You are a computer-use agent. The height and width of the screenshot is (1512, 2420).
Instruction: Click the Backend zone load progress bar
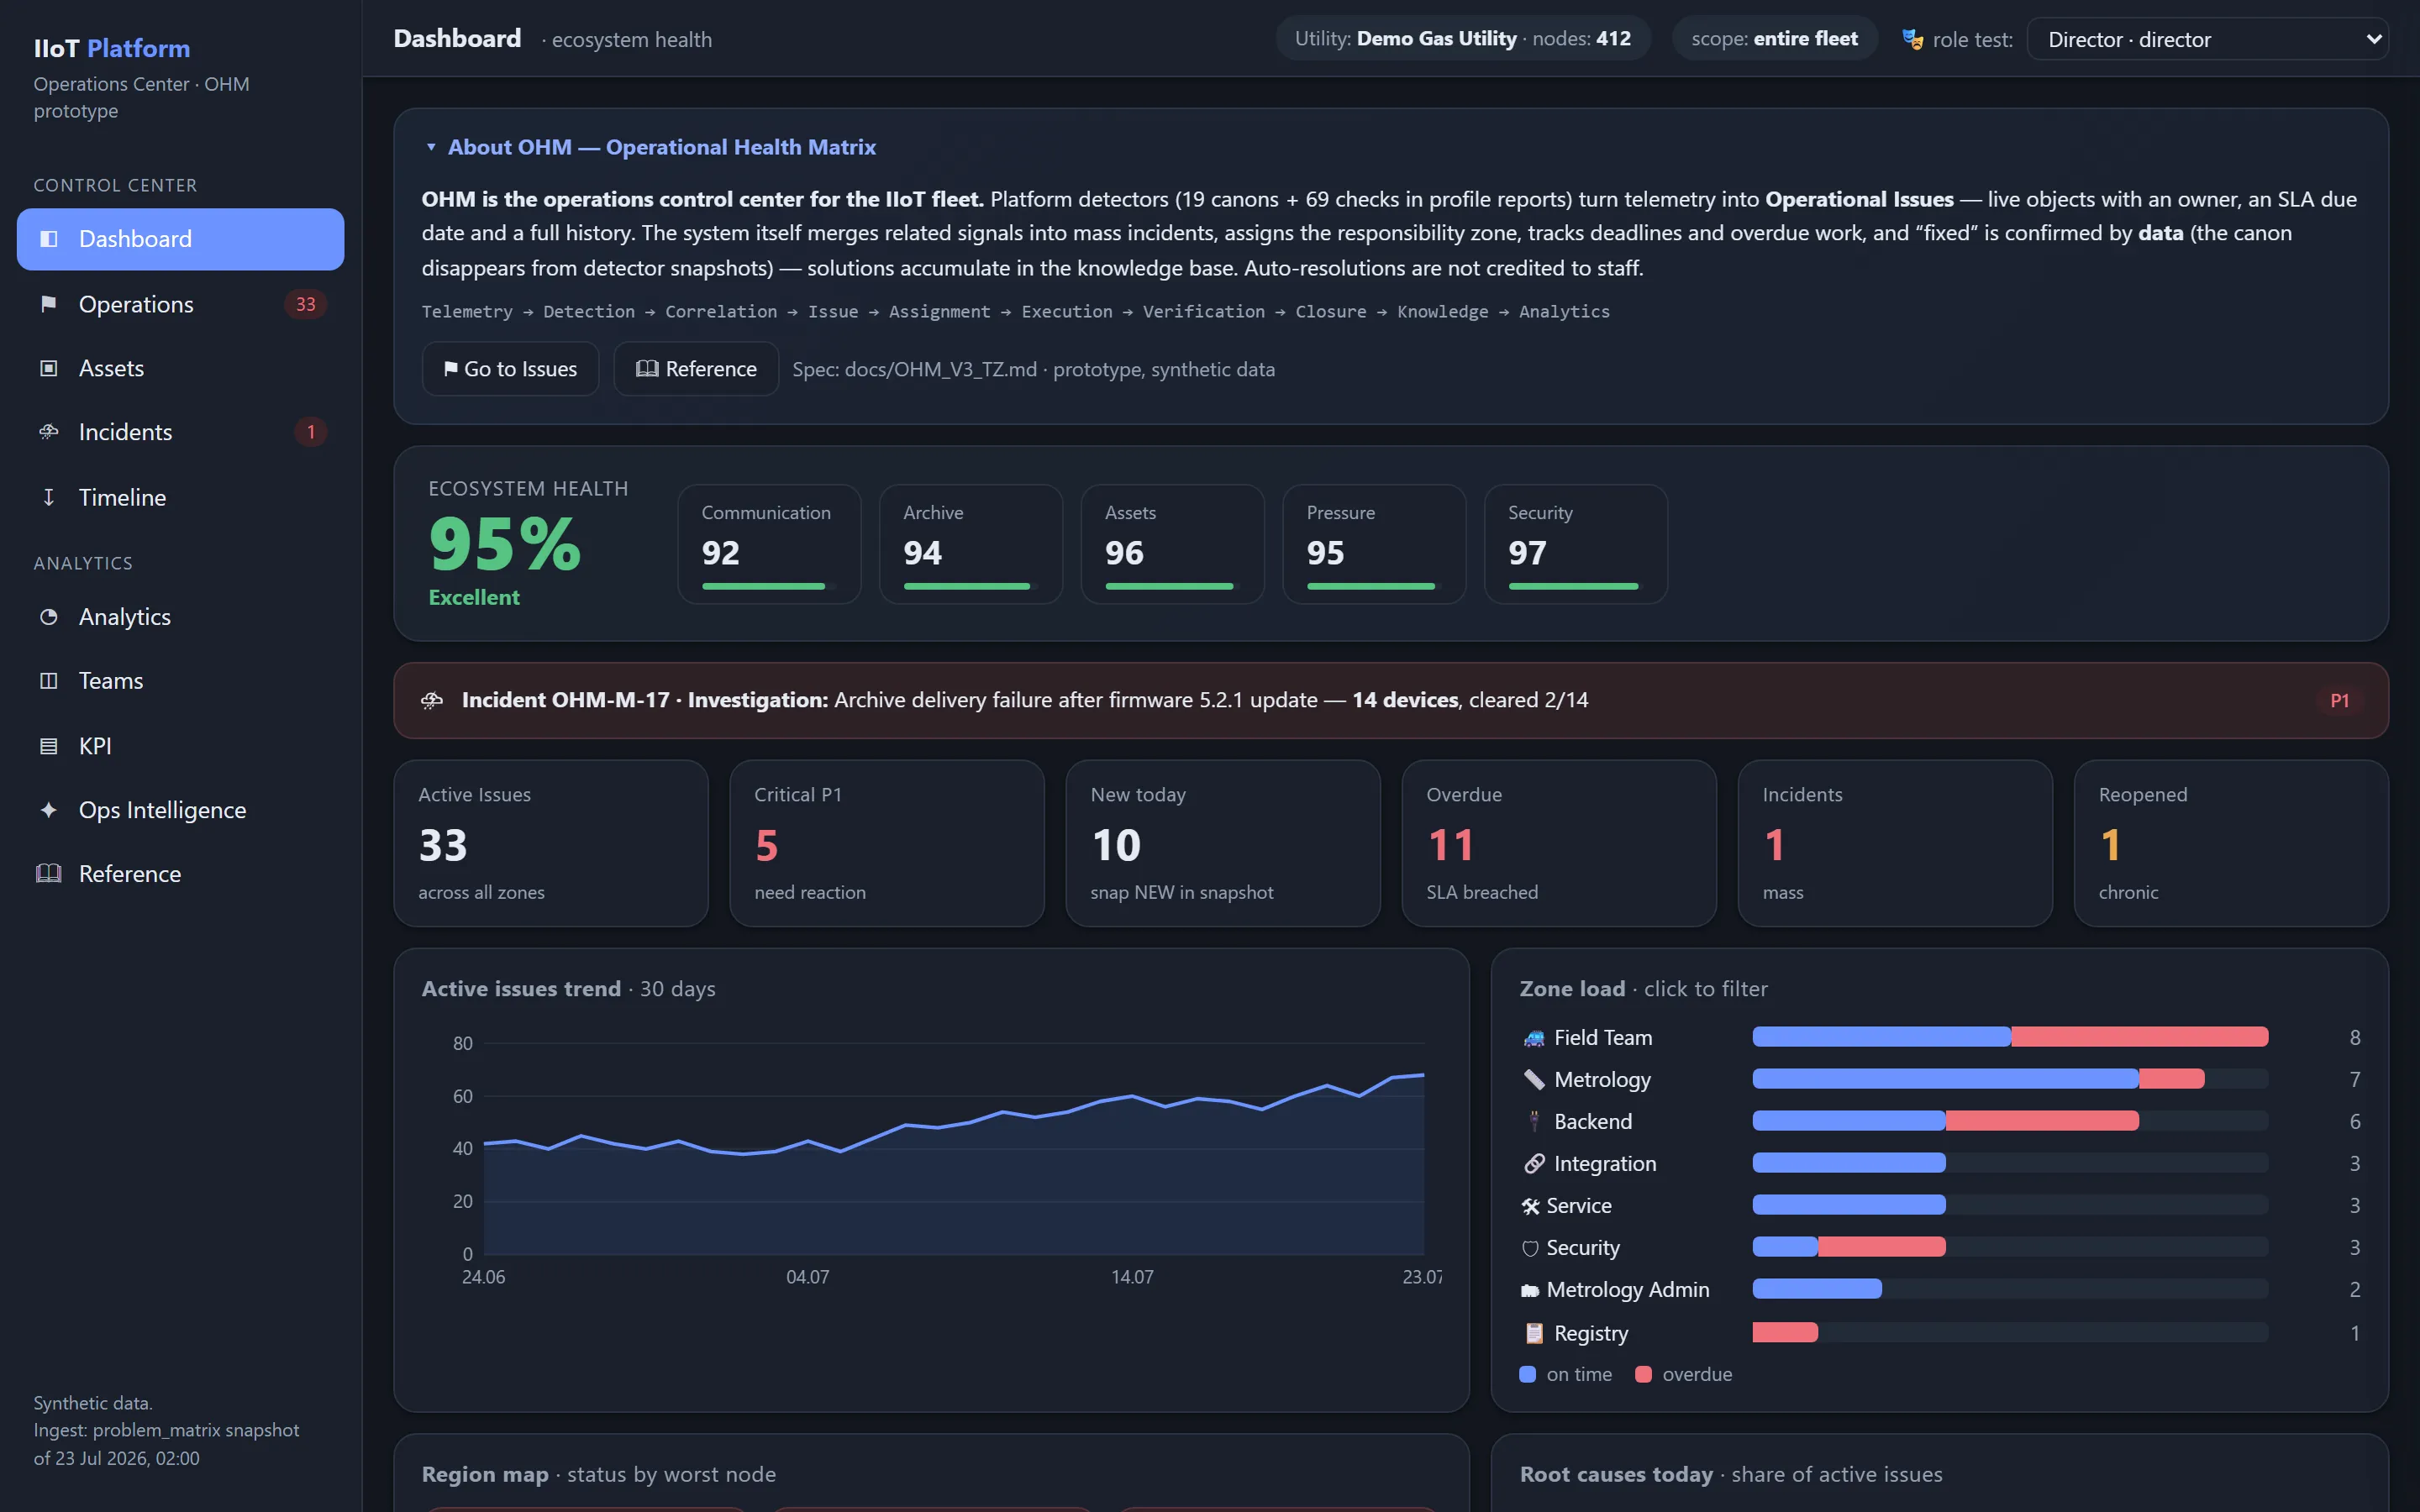point(2010,1121)
